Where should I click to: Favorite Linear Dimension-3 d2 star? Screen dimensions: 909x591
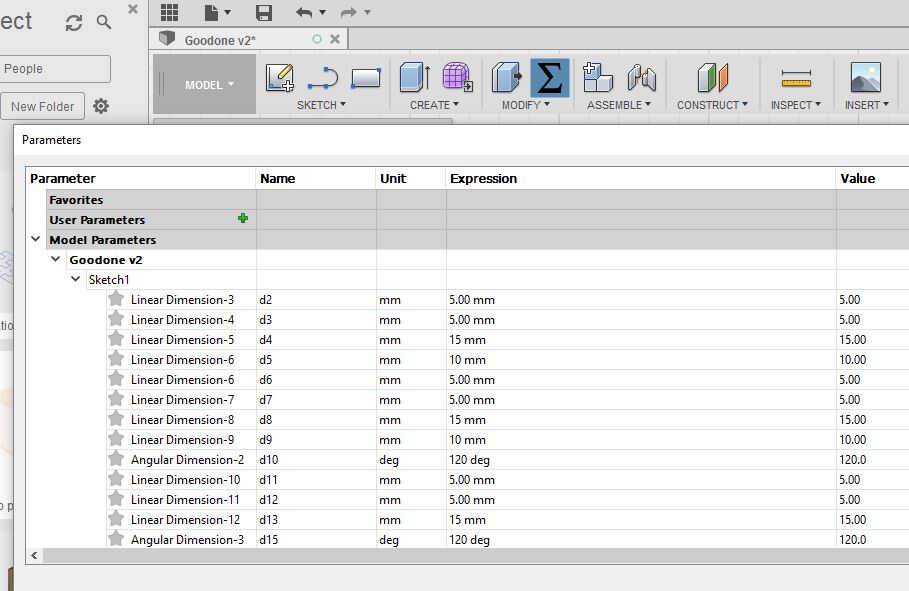[x=116, y=299]
